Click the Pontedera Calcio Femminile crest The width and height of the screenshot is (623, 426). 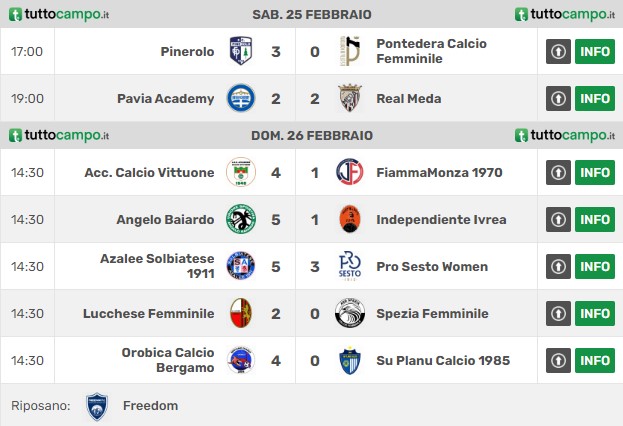[x=350, y=51]
